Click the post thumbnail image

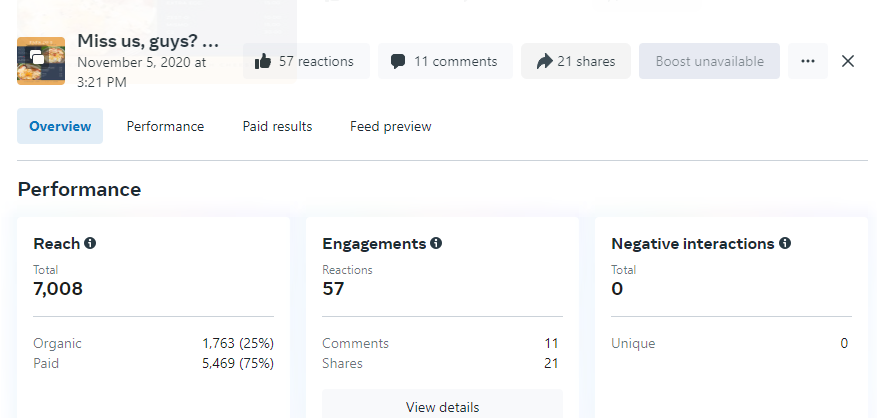pyautogui.click(x=41, y=61)
